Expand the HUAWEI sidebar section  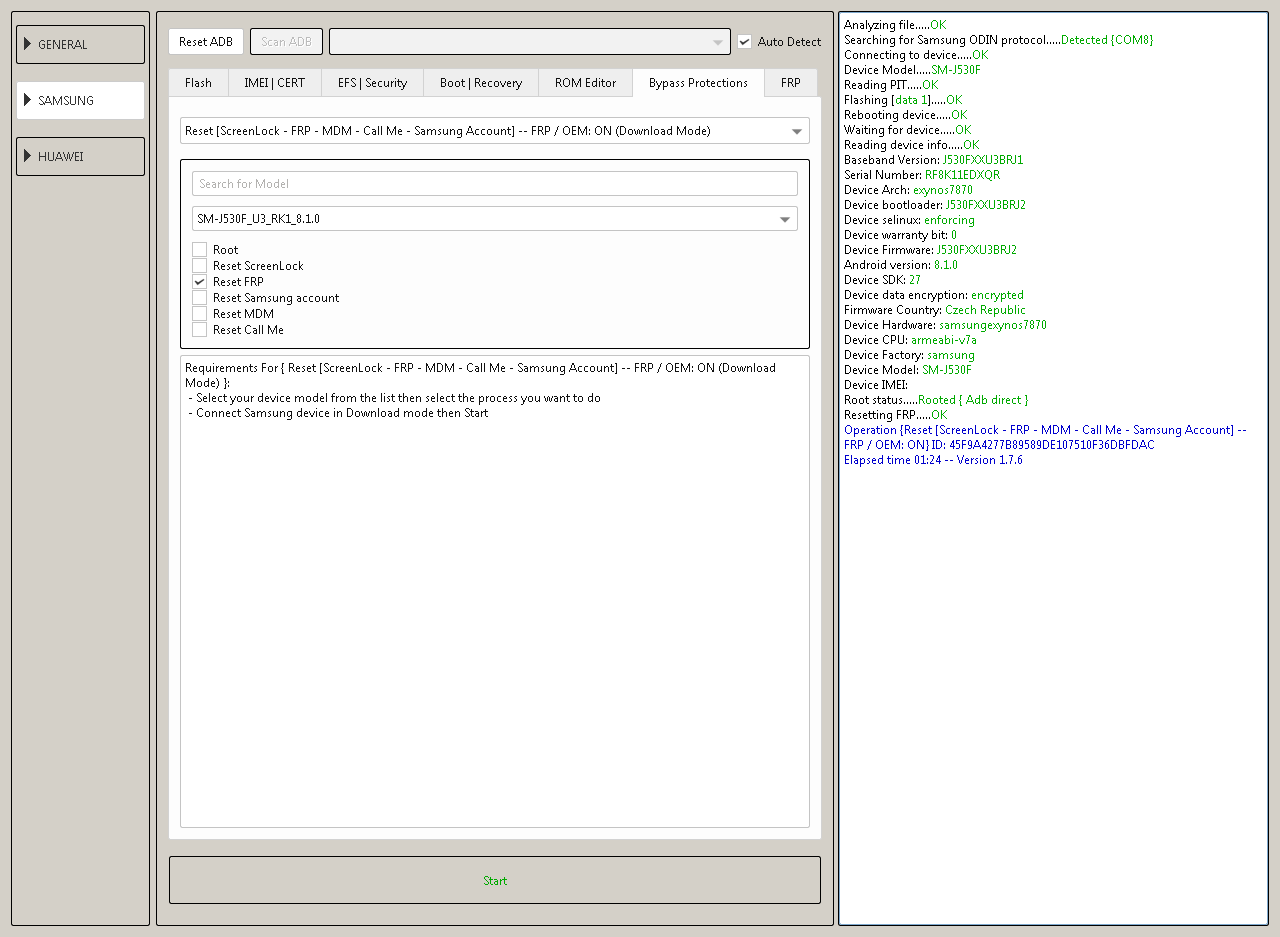coord(80,157)
